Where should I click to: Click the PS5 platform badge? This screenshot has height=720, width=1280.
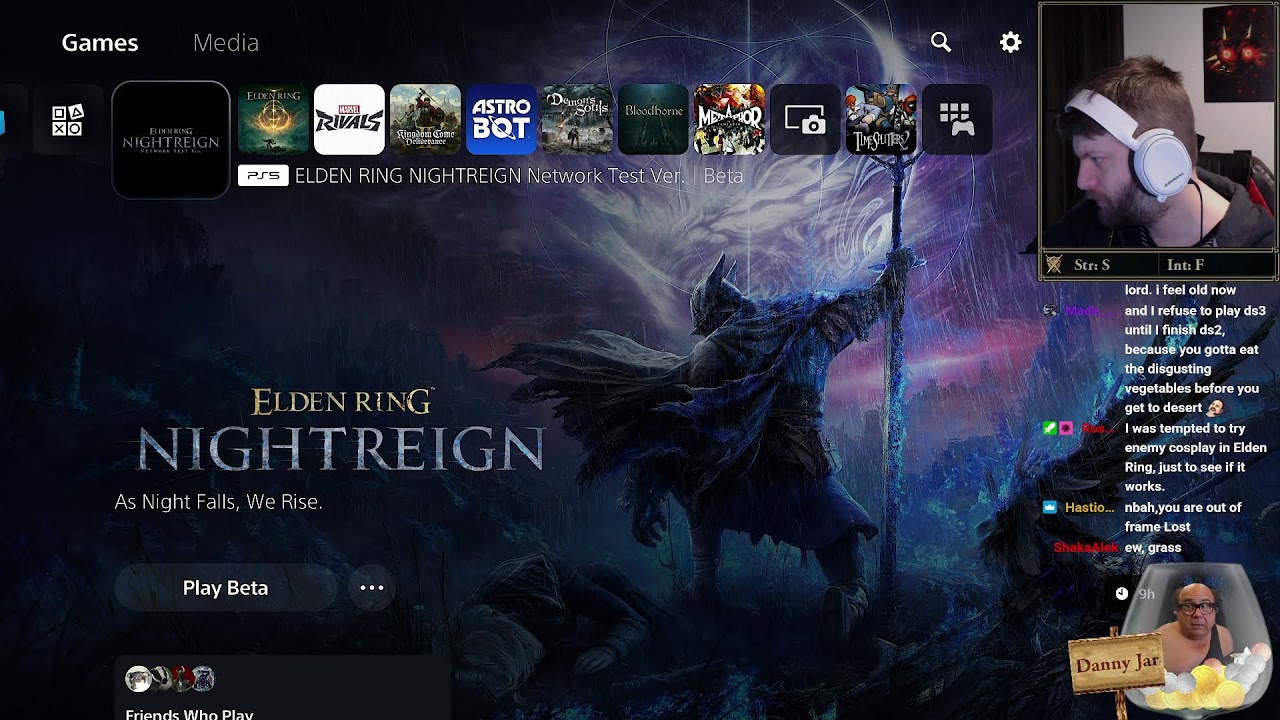point(263,176)
